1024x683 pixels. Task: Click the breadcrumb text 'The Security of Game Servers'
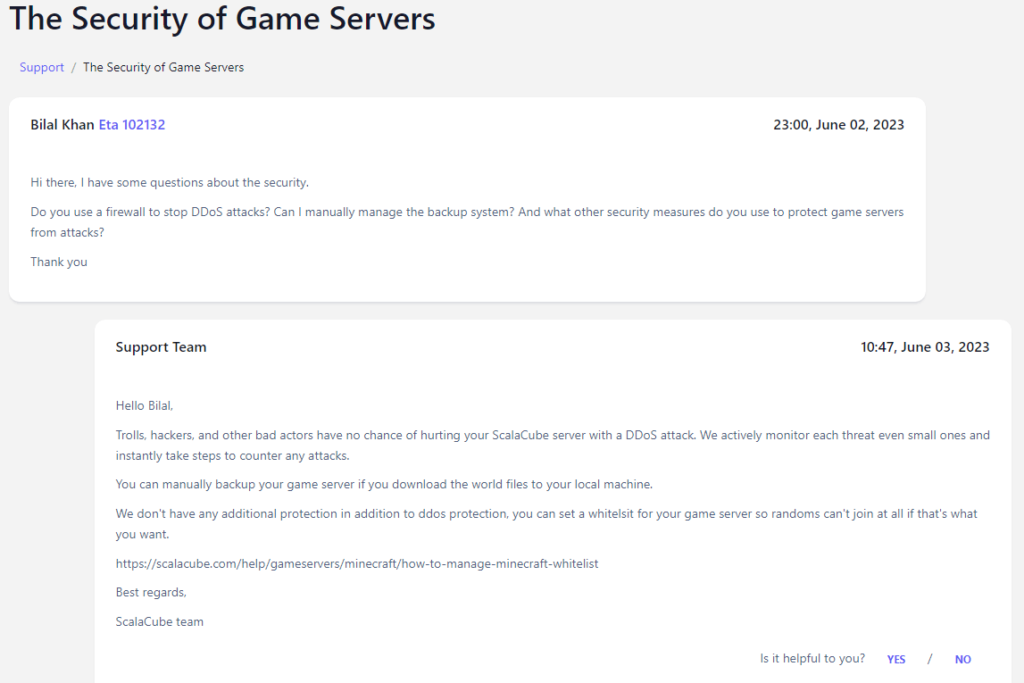tap(163, 67)
